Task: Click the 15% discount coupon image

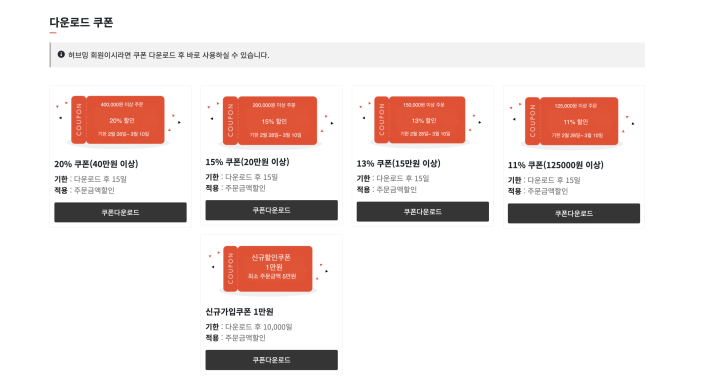Action: (x=271, y=121)
